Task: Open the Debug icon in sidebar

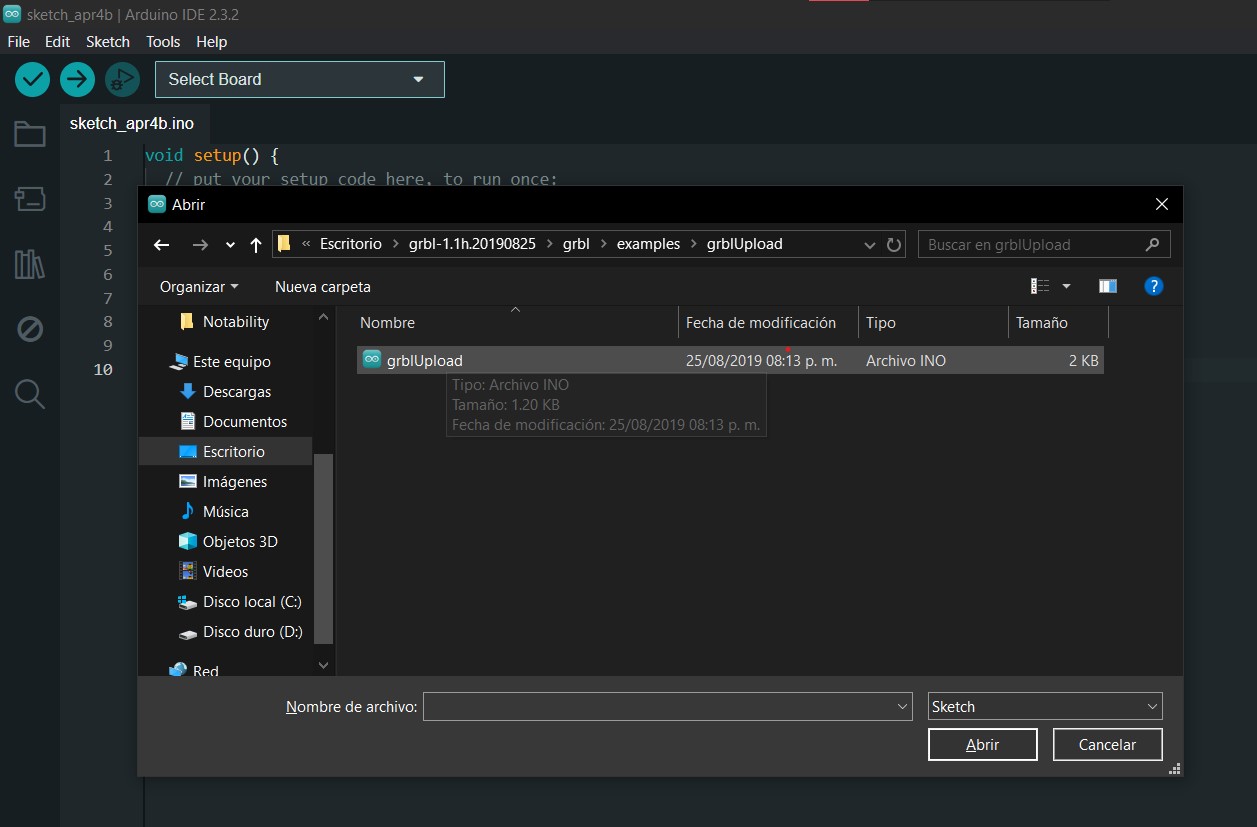Action: [x=29, y=329]
